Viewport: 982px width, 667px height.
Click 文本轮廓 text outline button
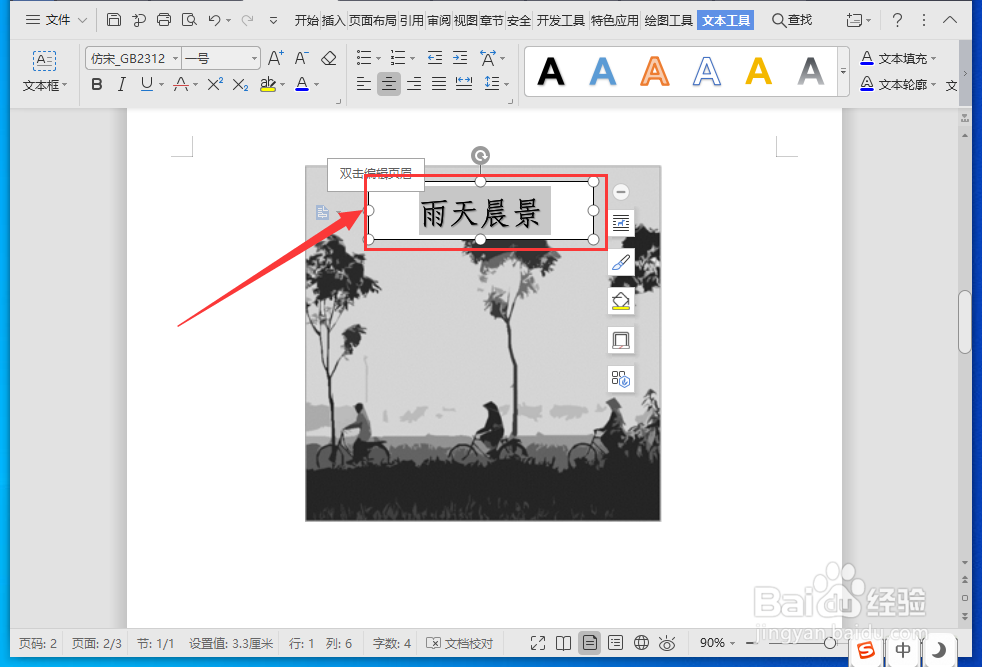click(x=898, y=84)
